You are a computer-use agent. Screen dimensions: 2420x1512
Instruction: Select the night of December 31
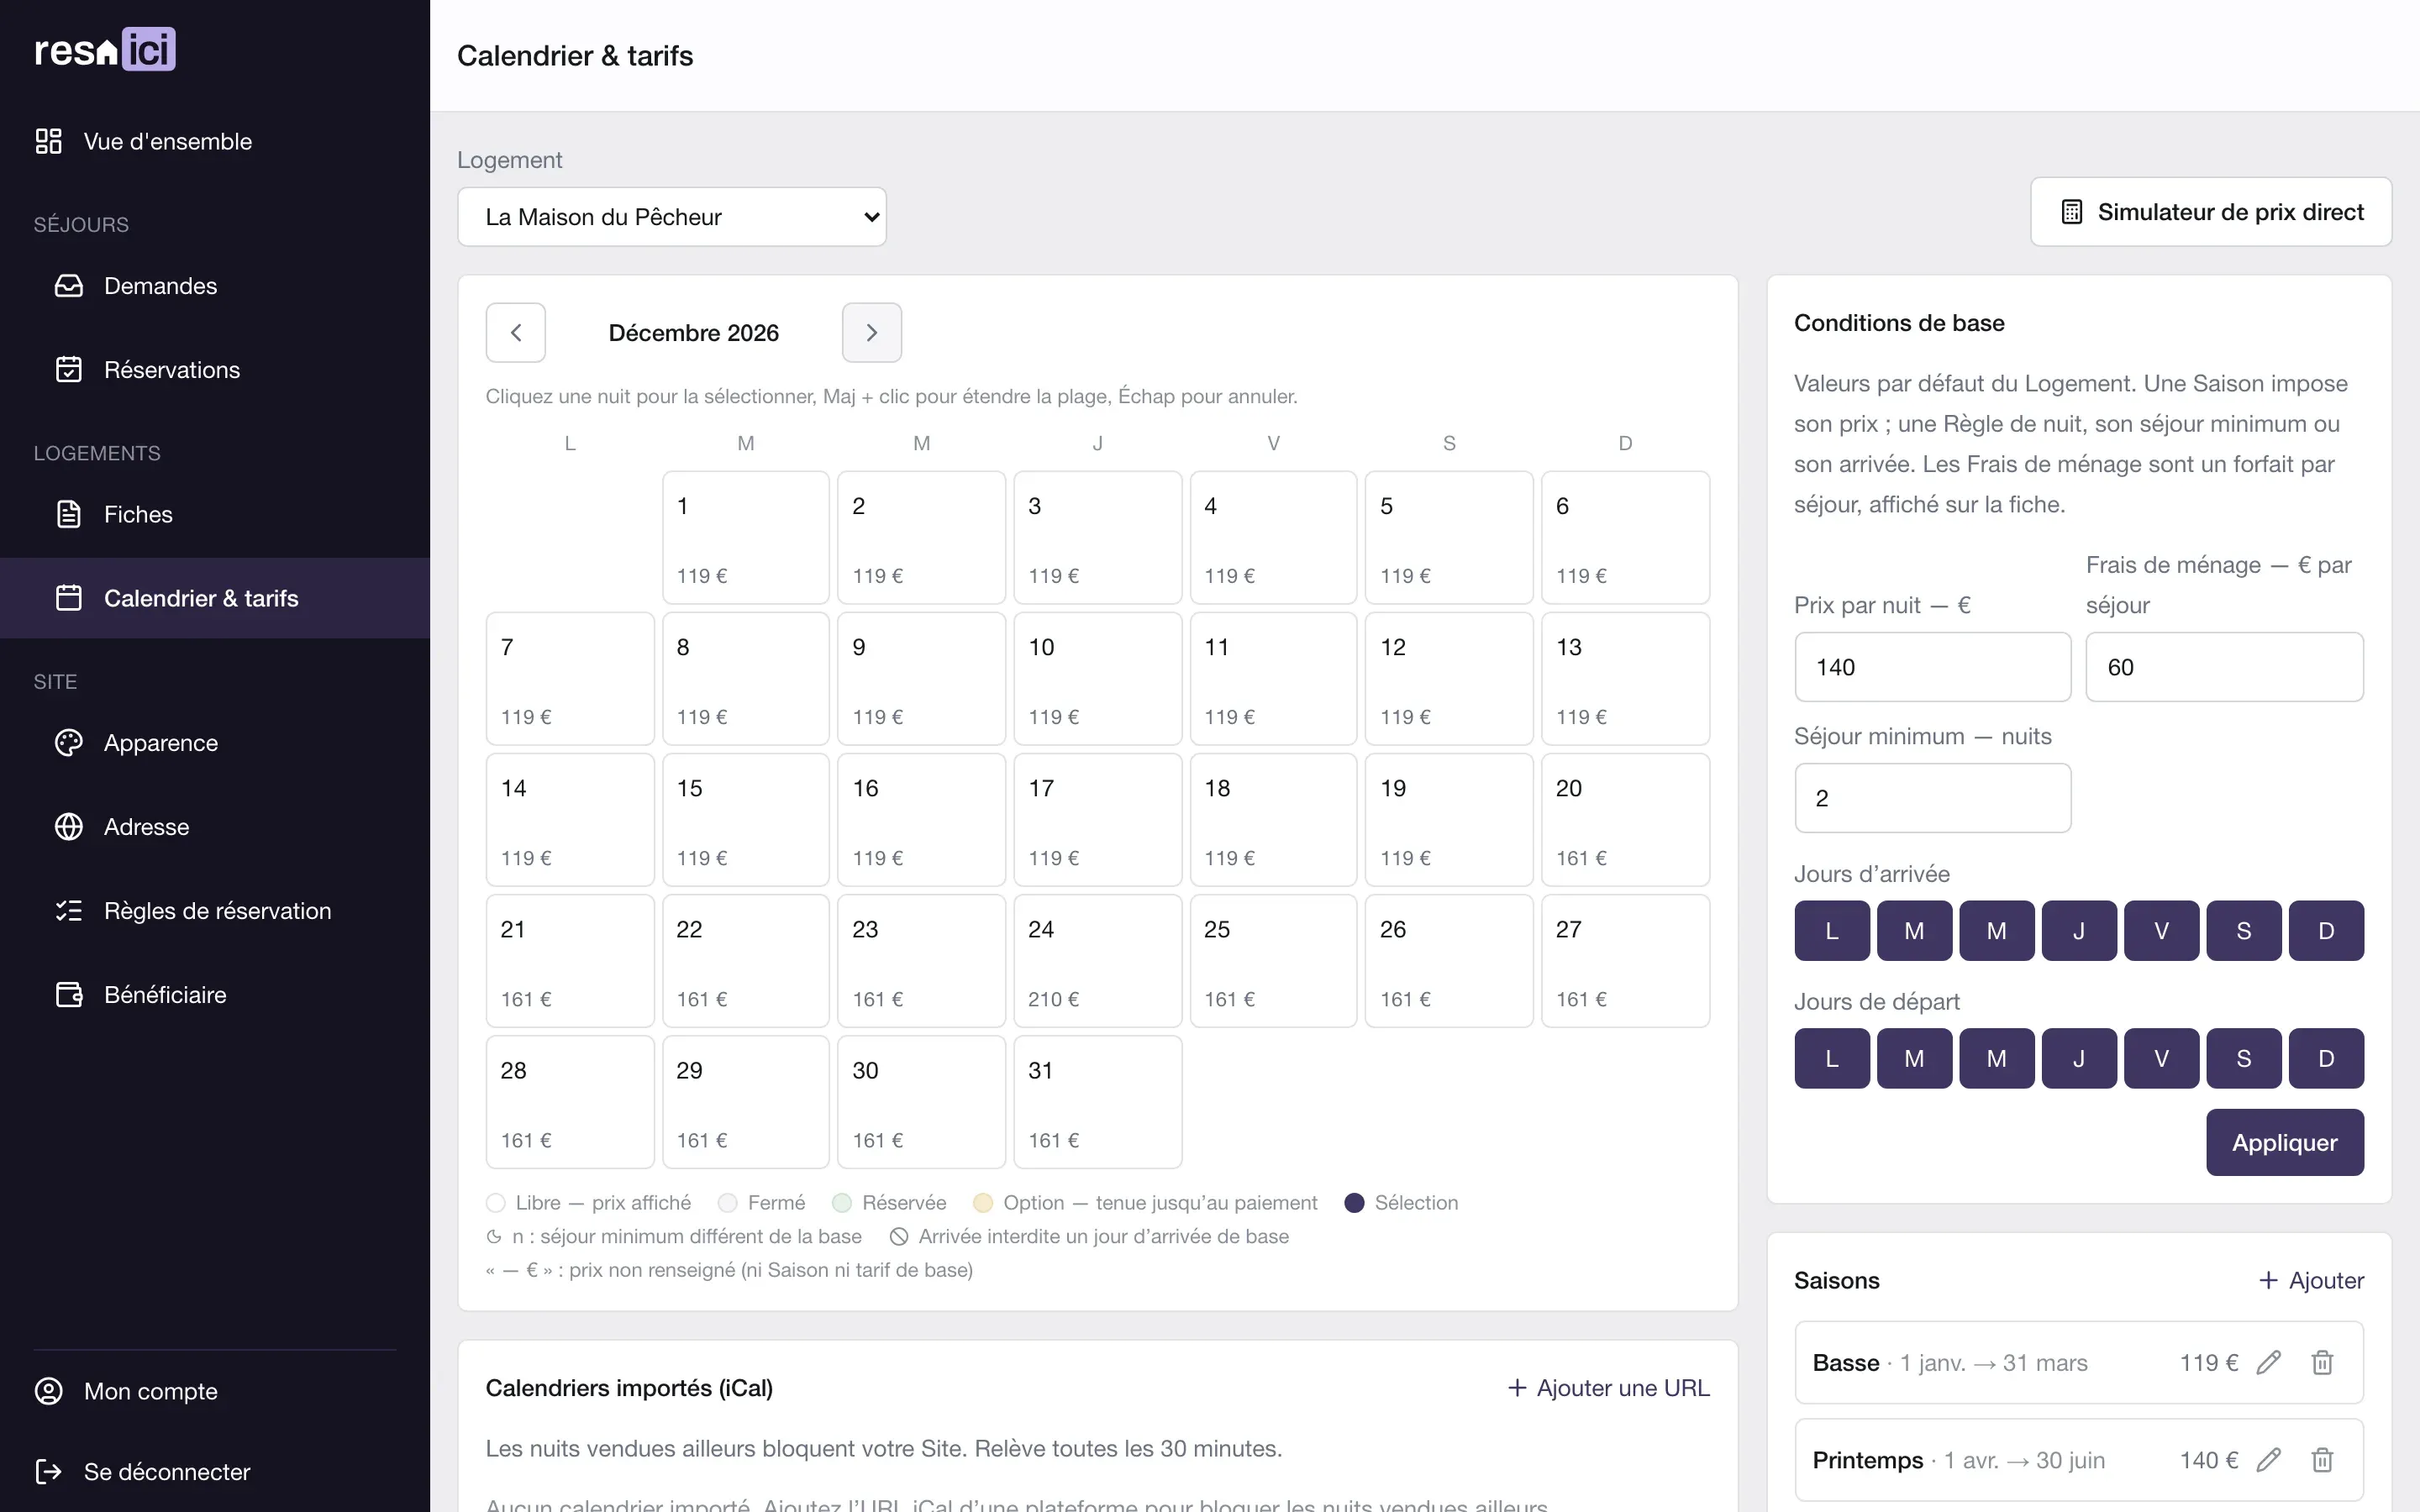[x=1097, y=1102]
